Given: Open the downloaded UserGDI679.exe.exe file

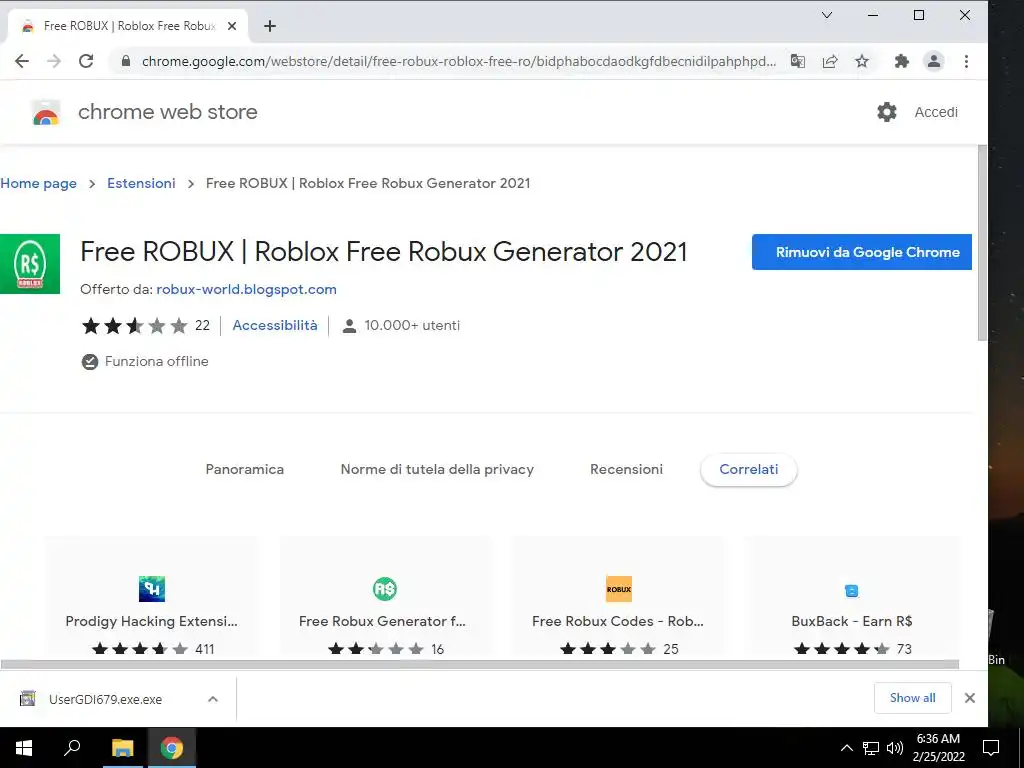Looking at the screenshot, I should (x=105, y=699).
